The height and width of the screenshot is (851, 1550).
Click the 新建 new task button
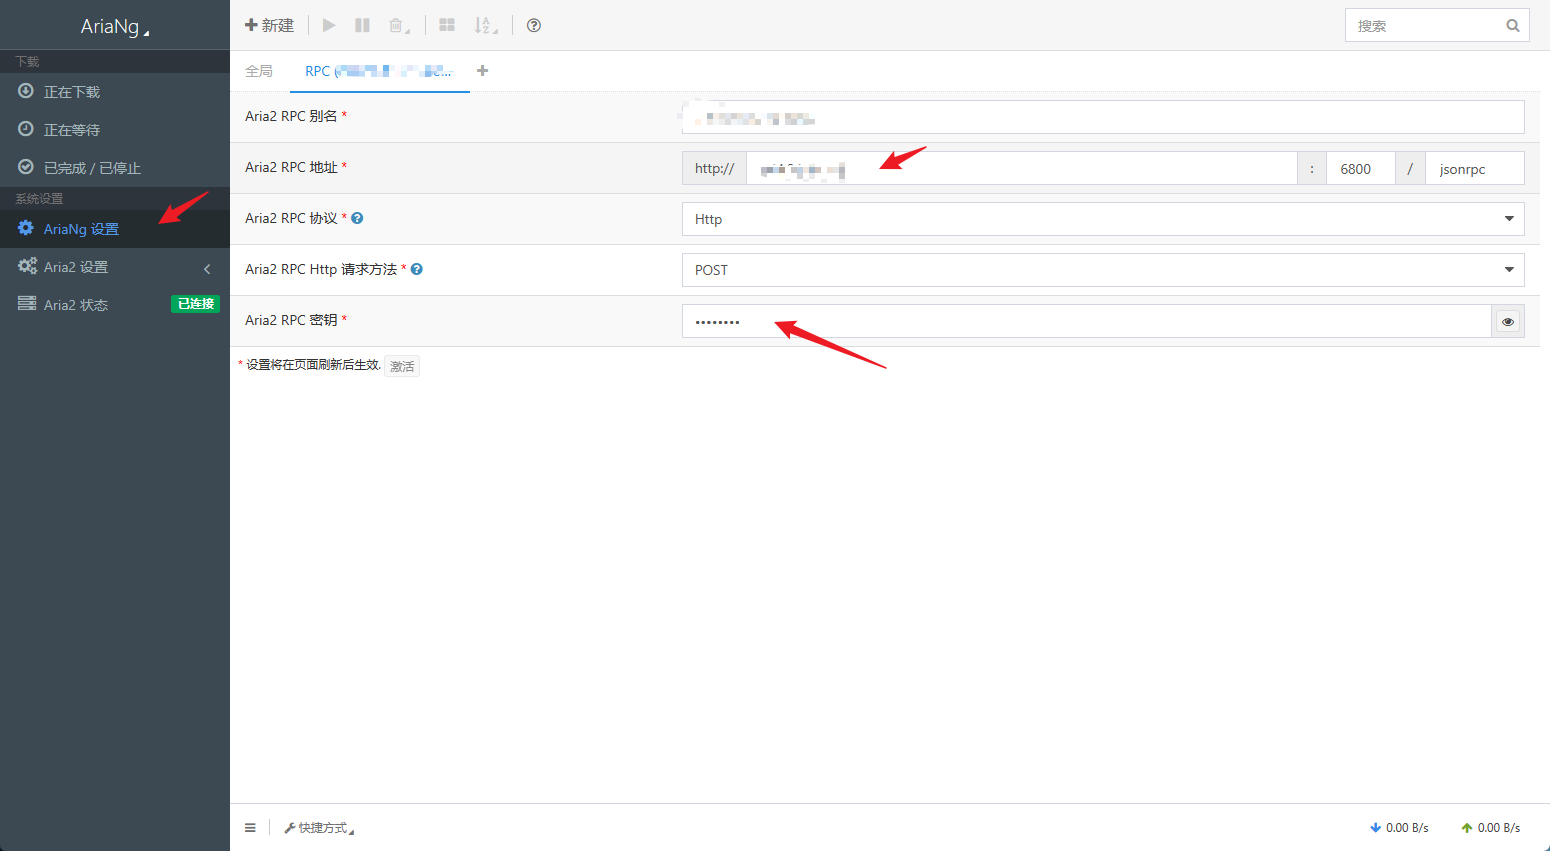pyautogui.click(x=270, y=25)
